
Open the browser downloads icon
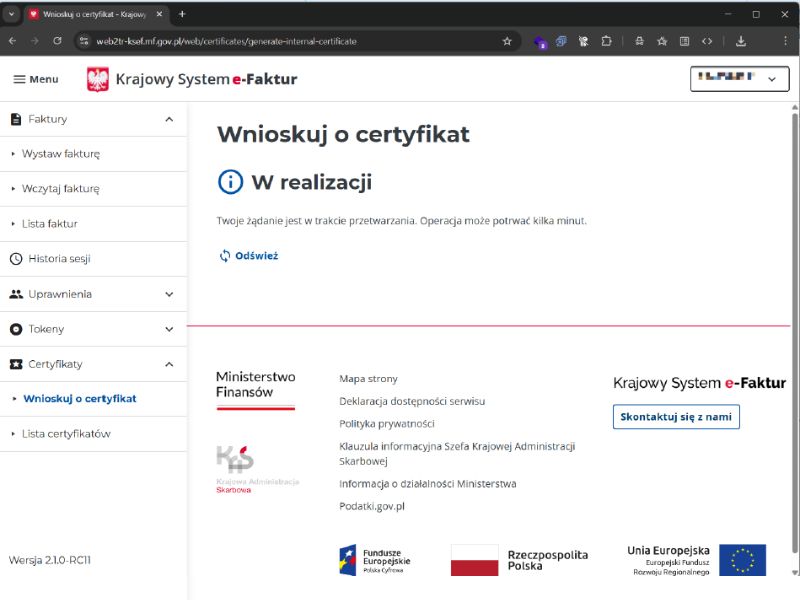click(741, 41)
